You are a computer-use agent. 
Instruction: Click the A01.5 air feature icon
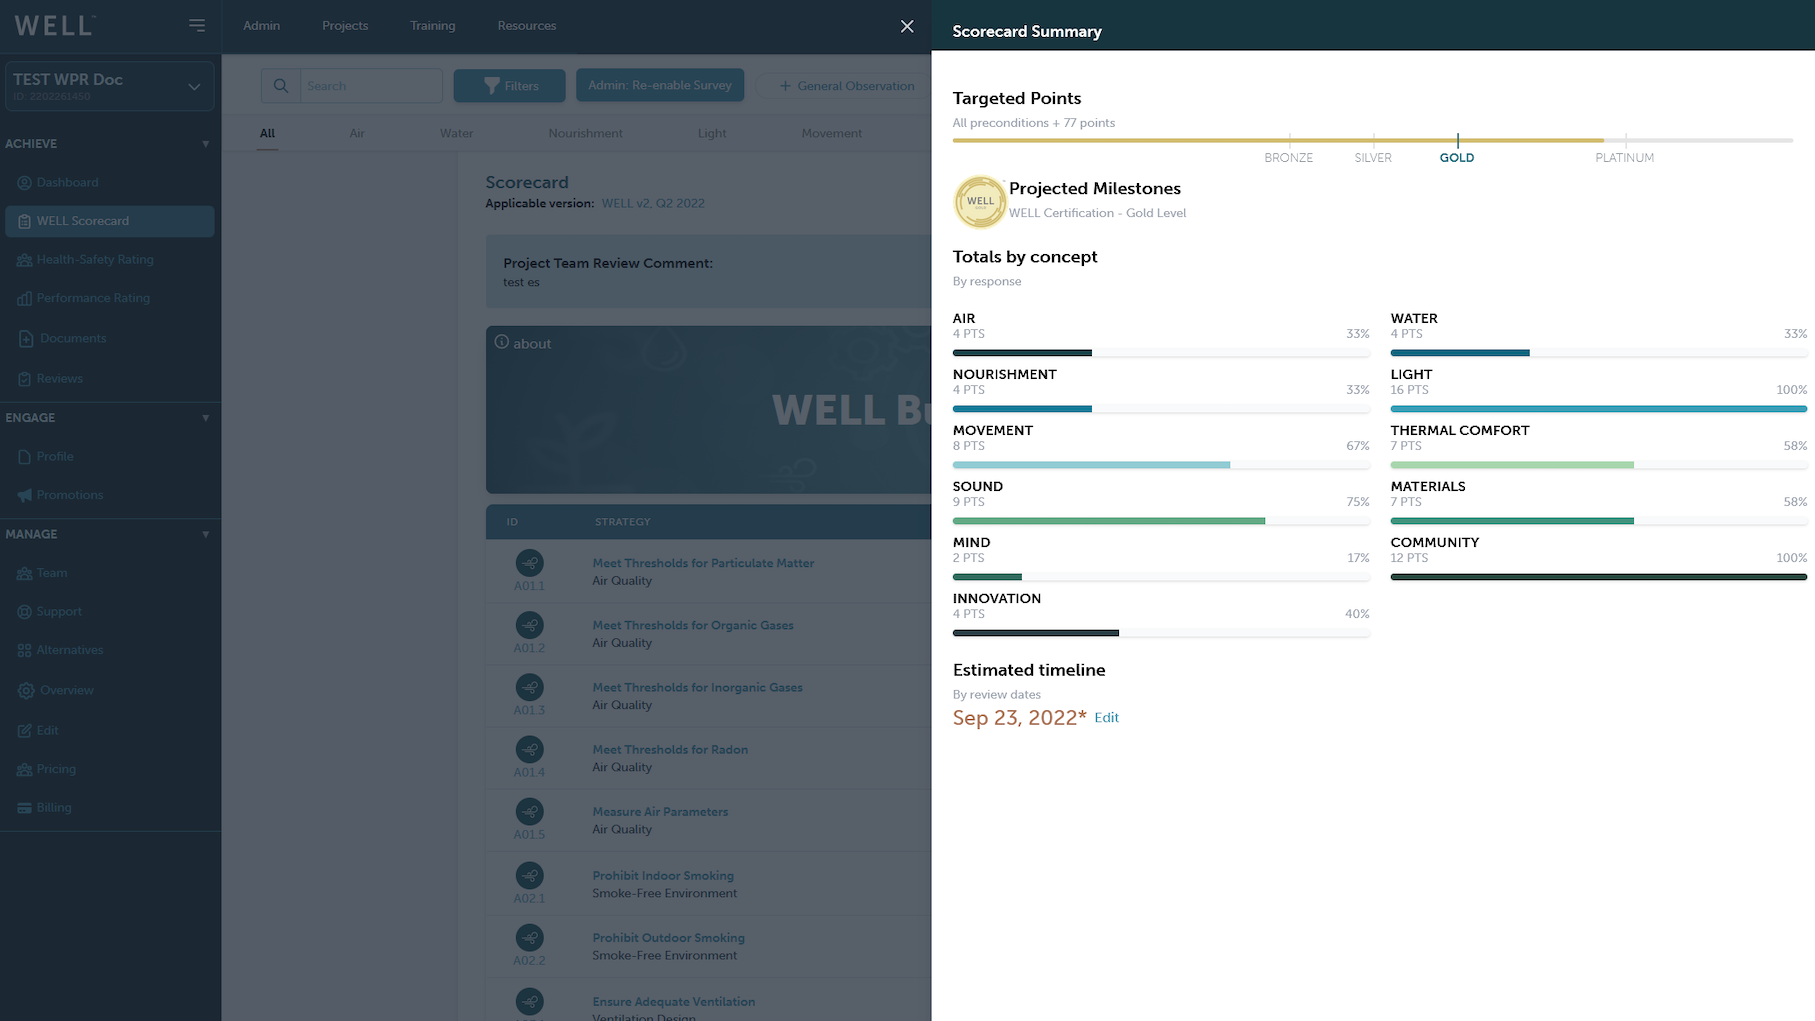(x=530, y=811)
